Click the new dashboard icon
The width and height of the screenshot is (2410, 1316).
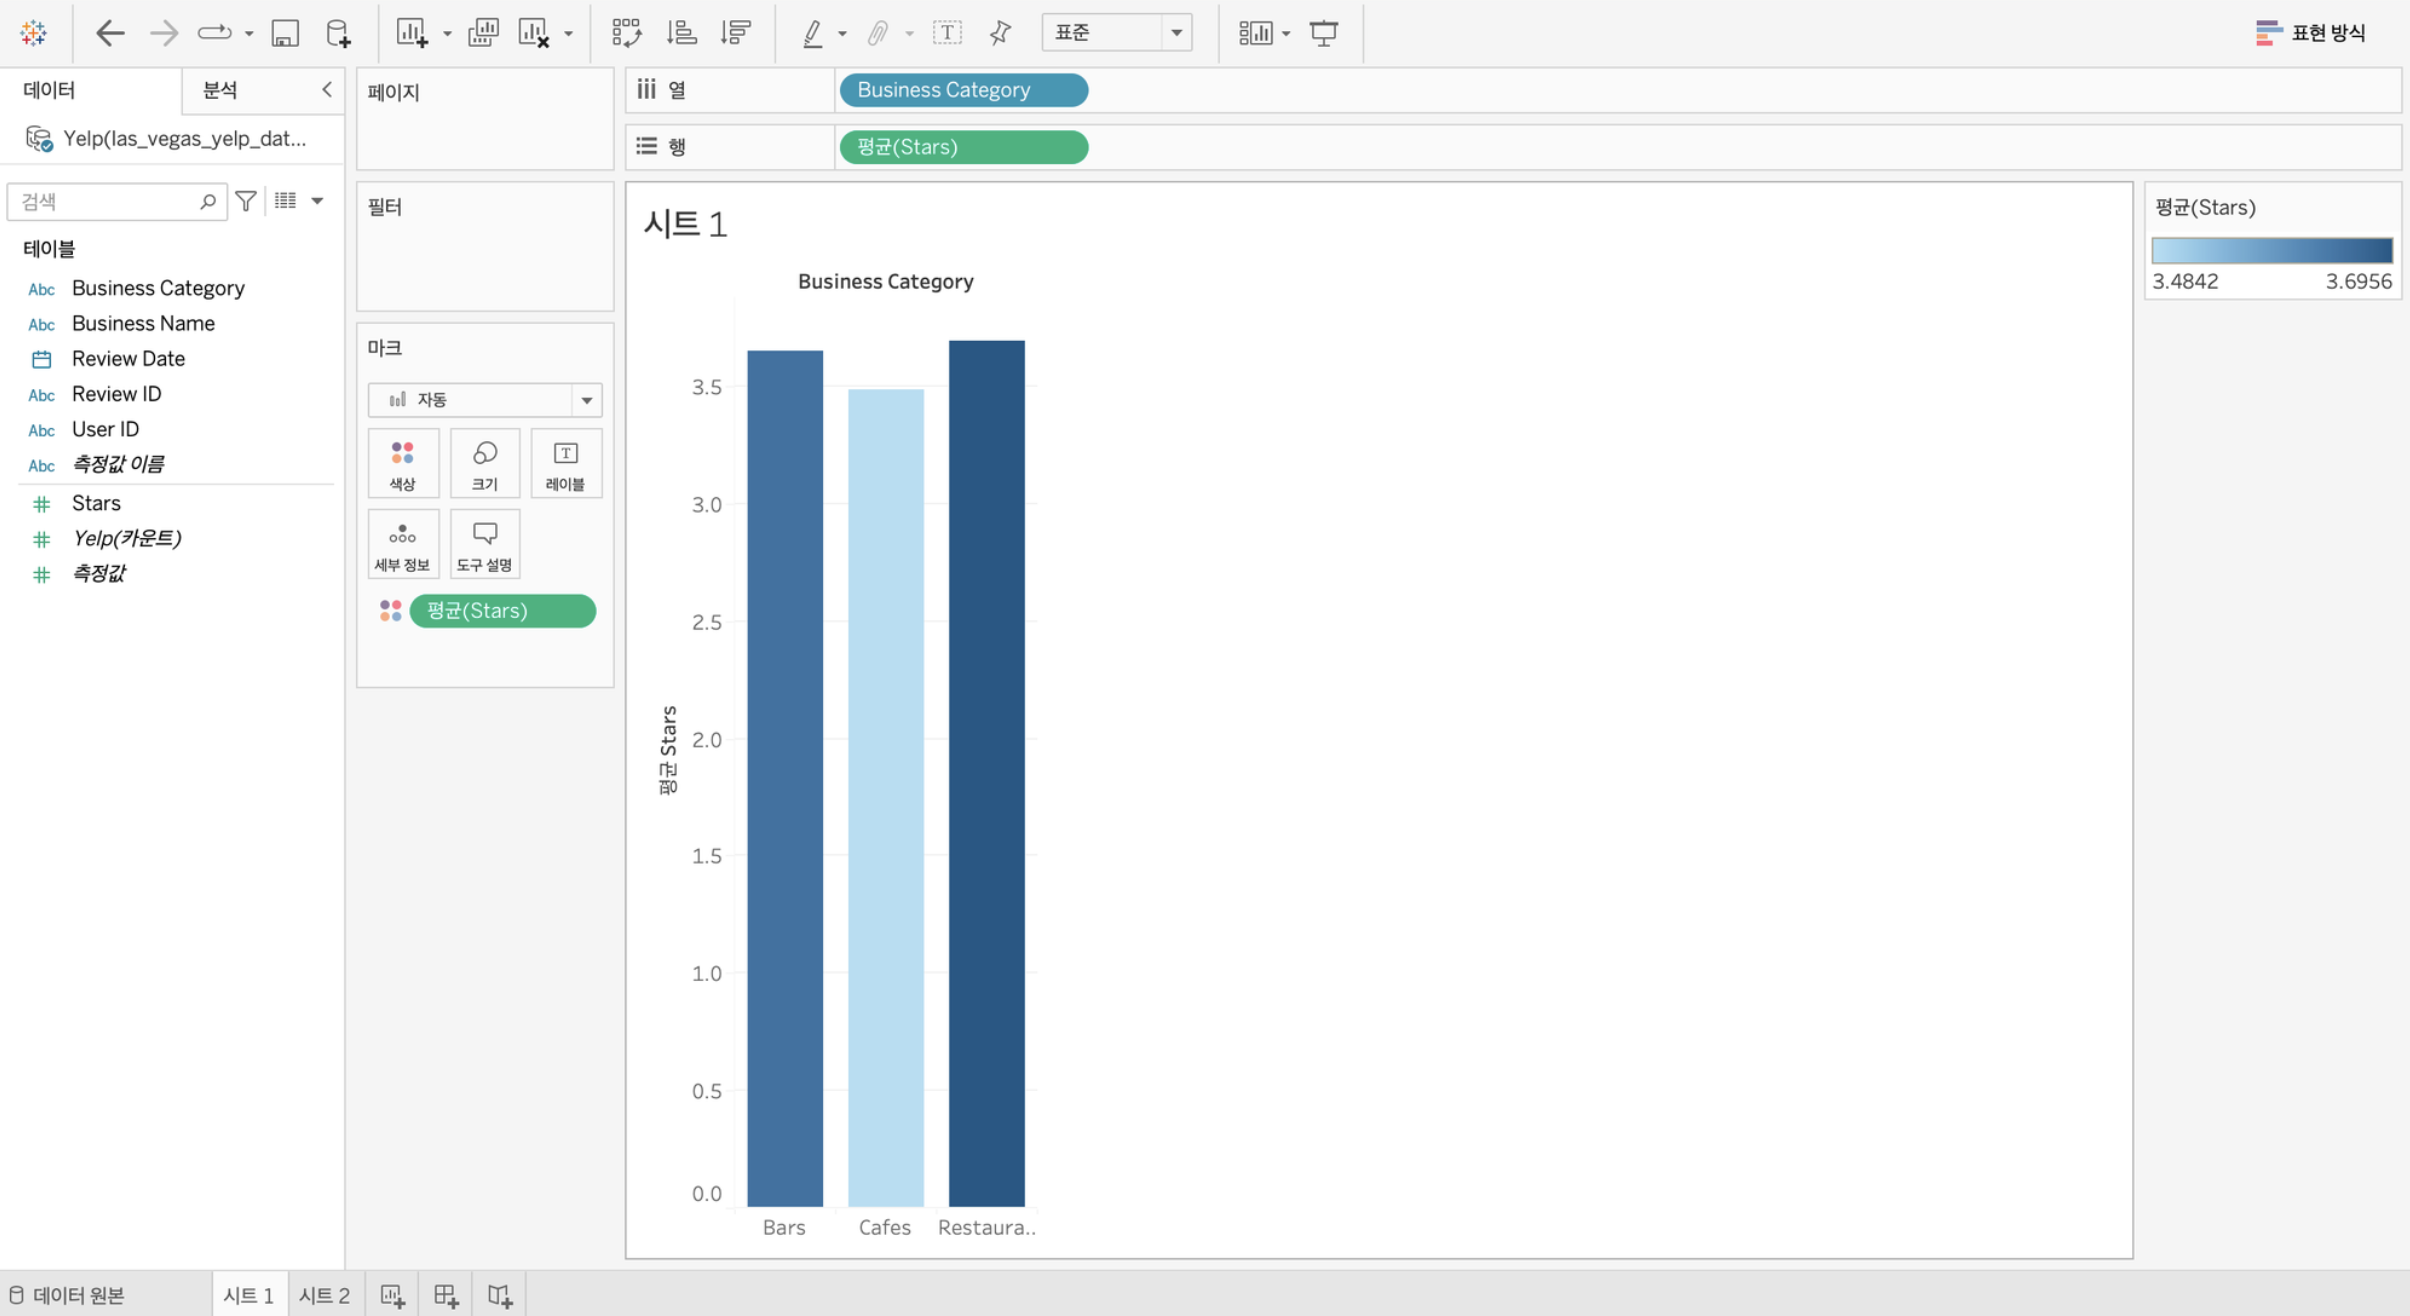(446, 1296)
